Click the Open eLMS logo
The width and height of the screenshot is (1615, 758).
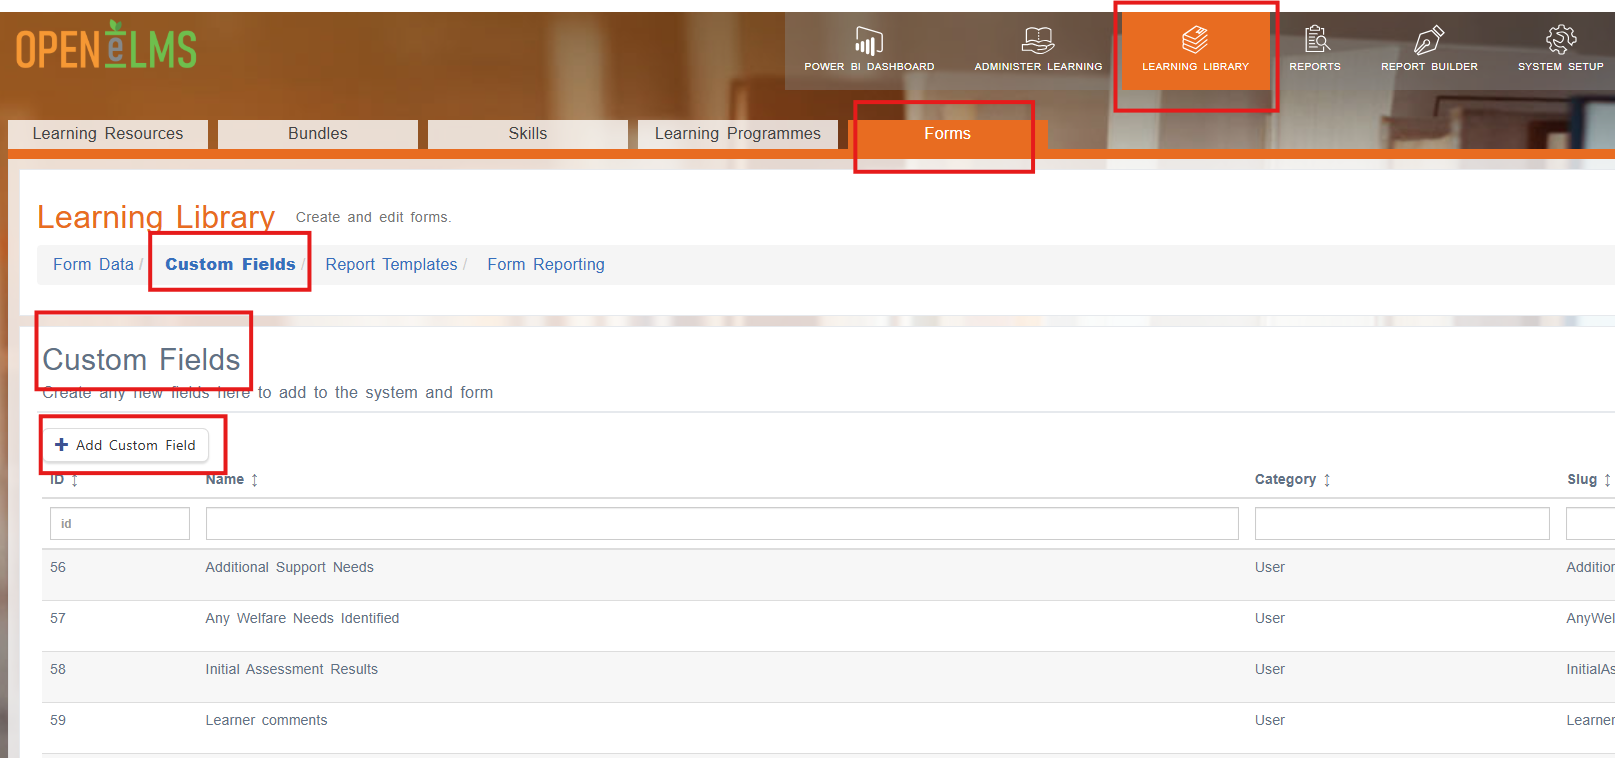(x=106, y=46)
